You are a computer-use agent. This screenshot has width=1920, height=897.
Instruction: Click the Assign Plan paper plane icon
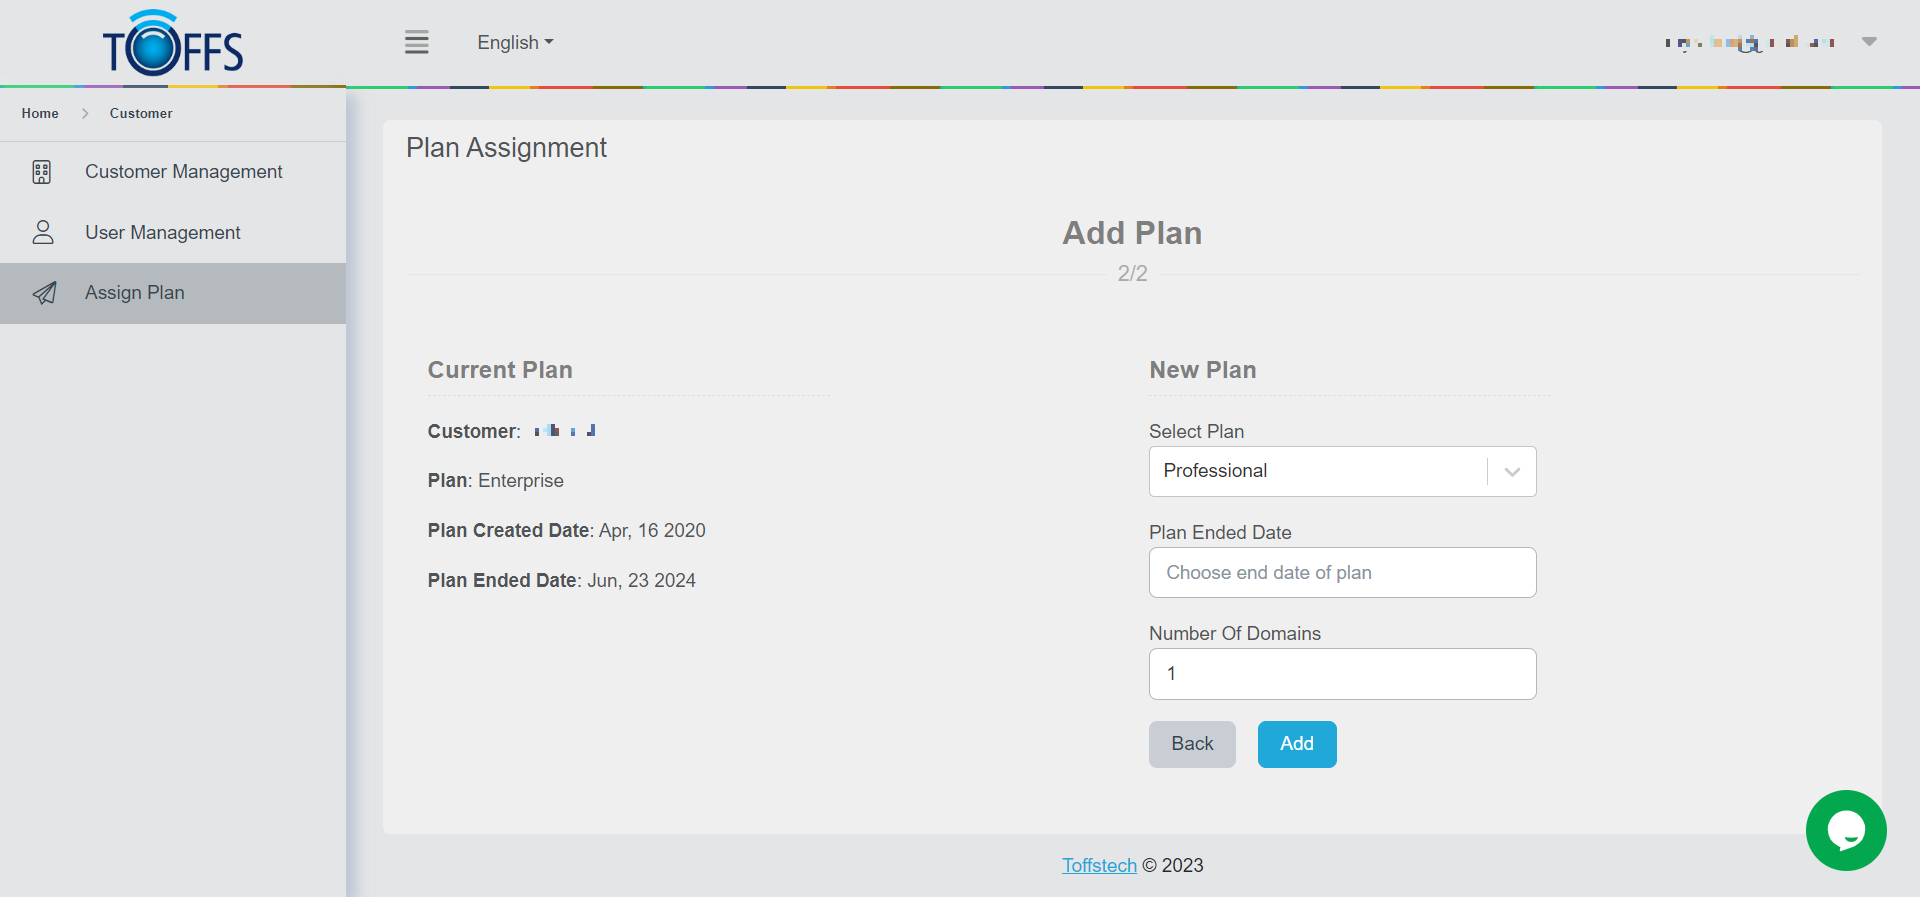pyautogui.click(x=44, y=293)
